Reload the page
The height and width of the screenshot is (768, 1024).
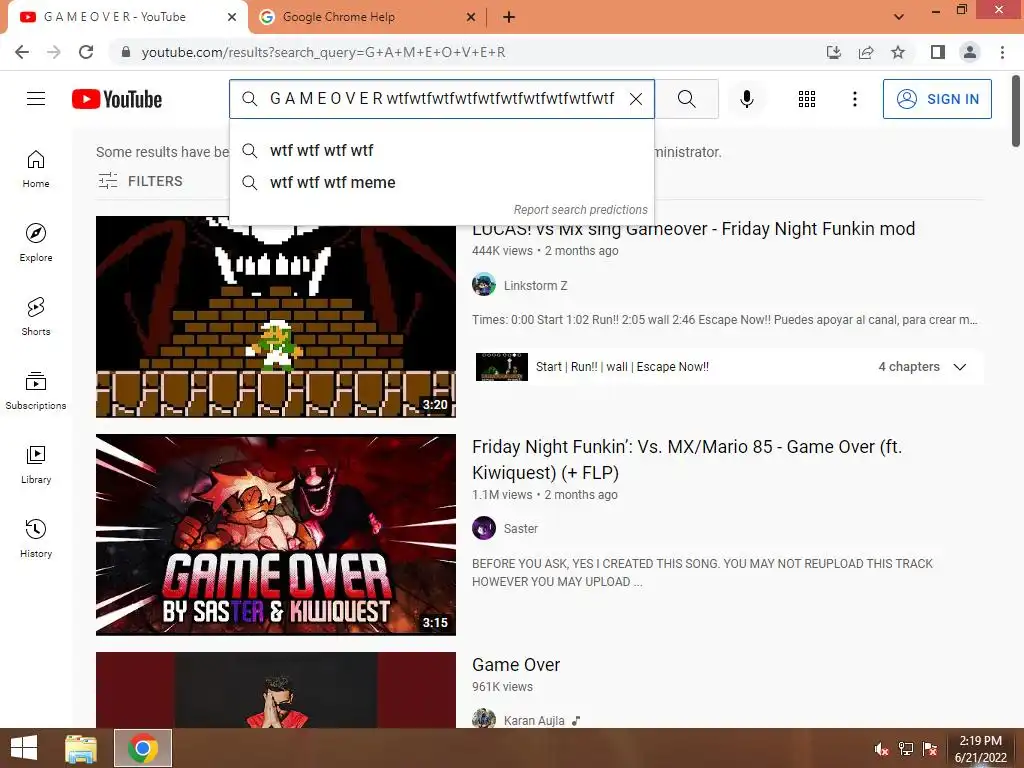pyautogui.click(x=86, y=52)
